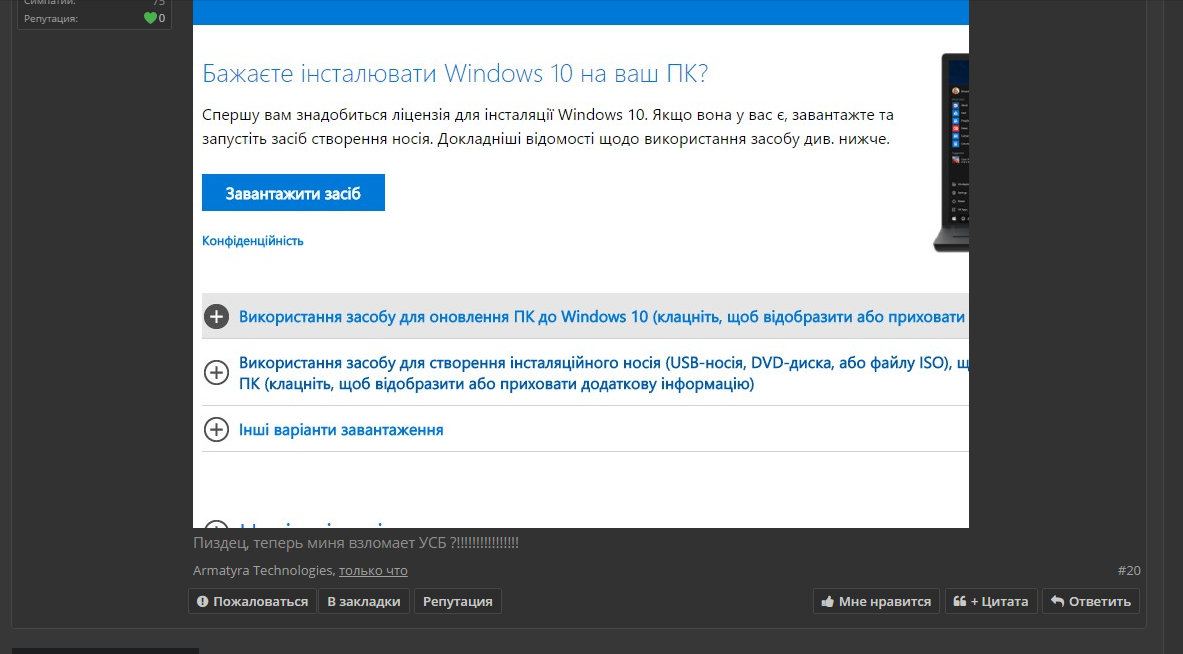The width and height of the screenshot is (1183, 654).
Task: Click the Завантажити засіб download button
Action: click(293, 192)
